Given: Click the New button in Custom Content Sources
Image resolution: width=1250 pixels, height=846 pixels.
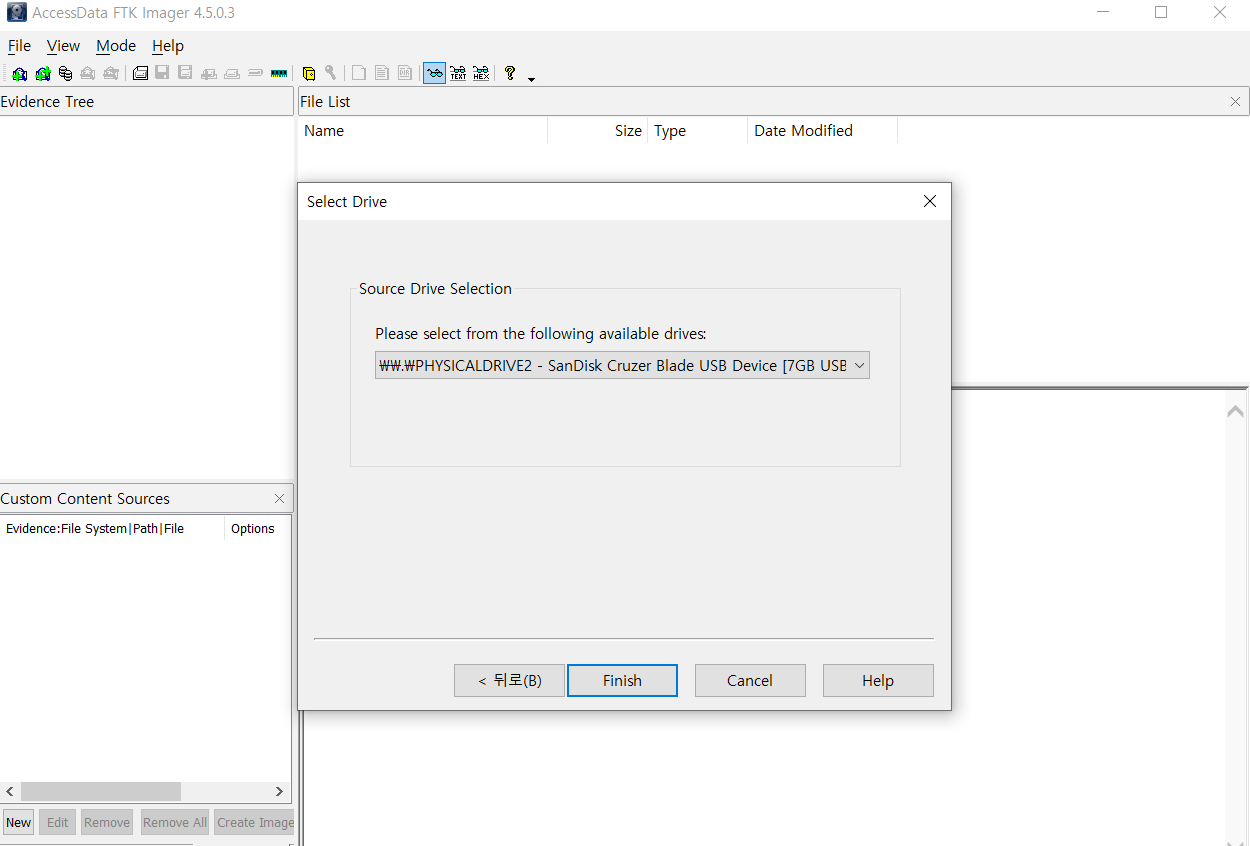Looking at the screenshot, I should tap(19, 822).
